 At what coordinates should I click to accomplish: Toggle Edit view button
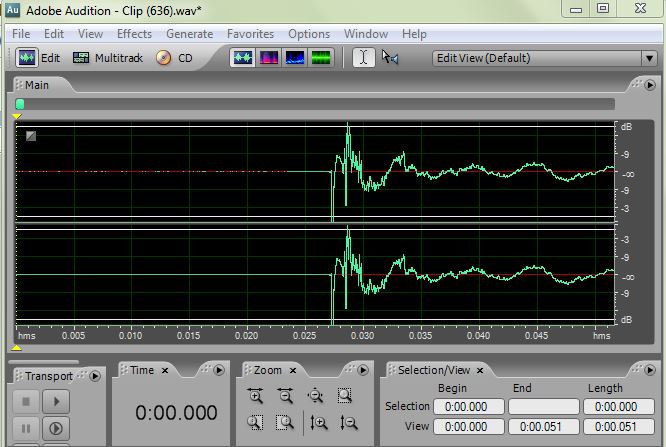pos(38,58)
